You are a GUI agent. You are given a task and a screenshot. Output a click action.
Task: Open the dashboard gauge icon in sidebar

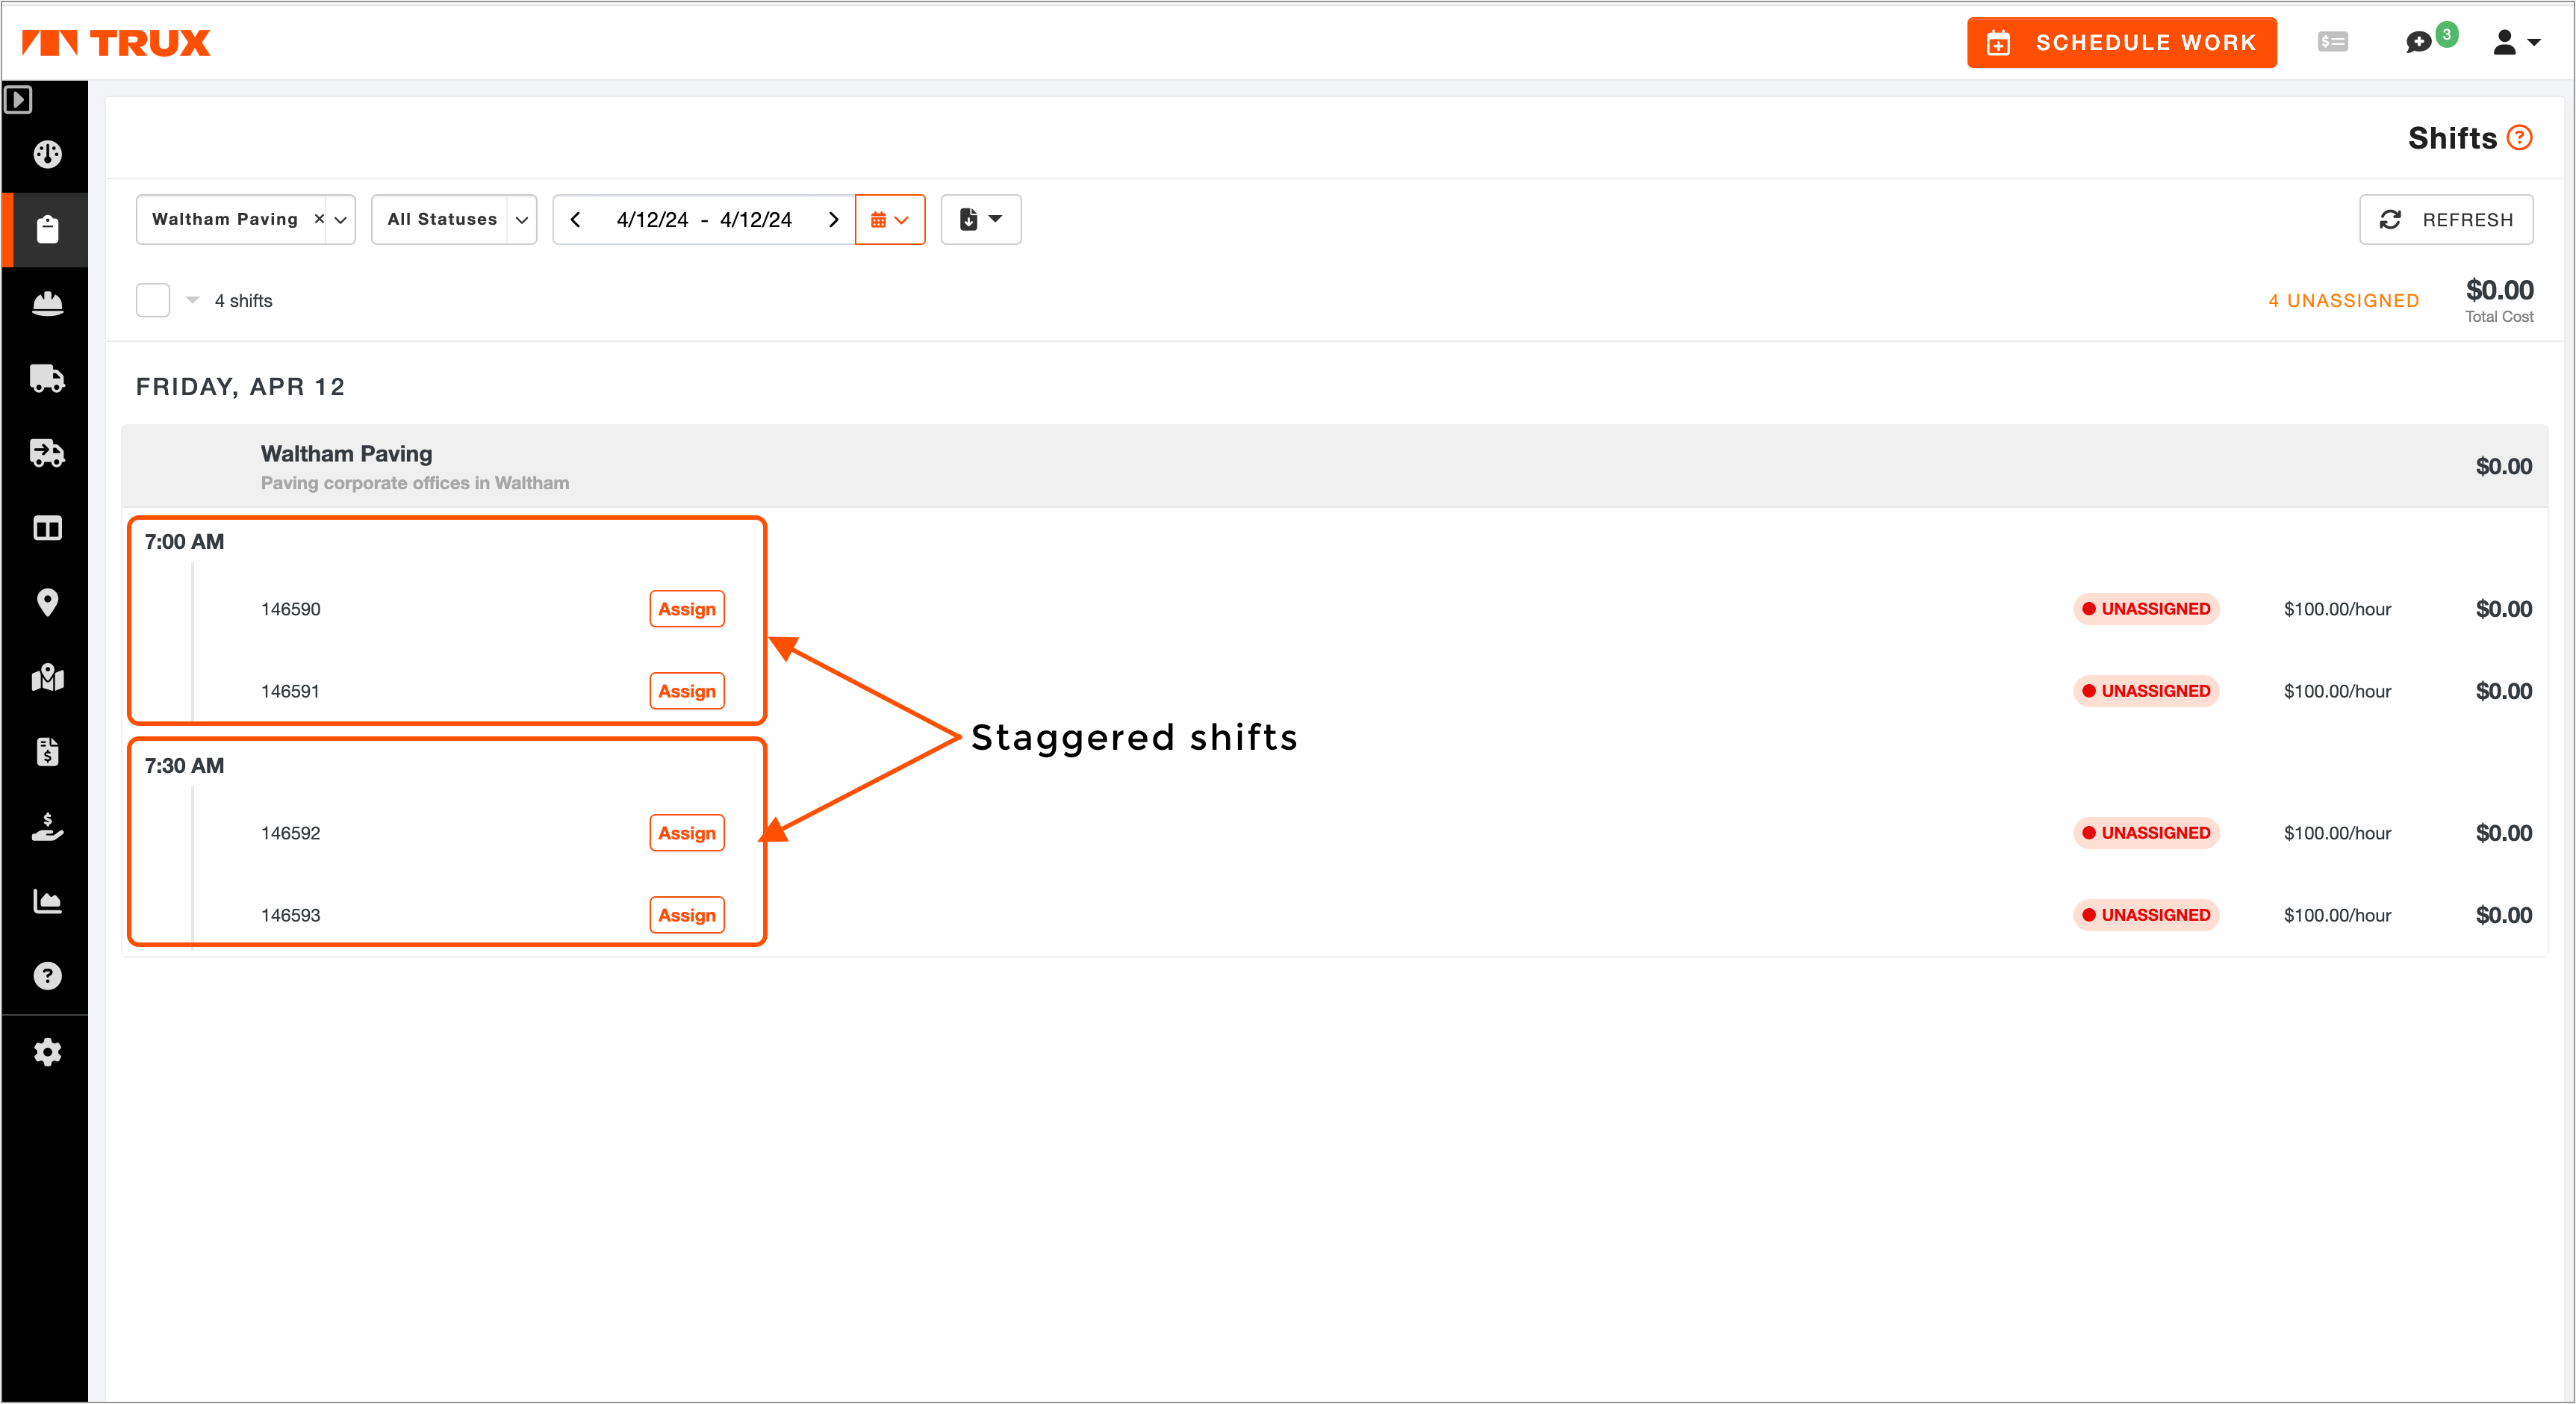coord(47,154)
